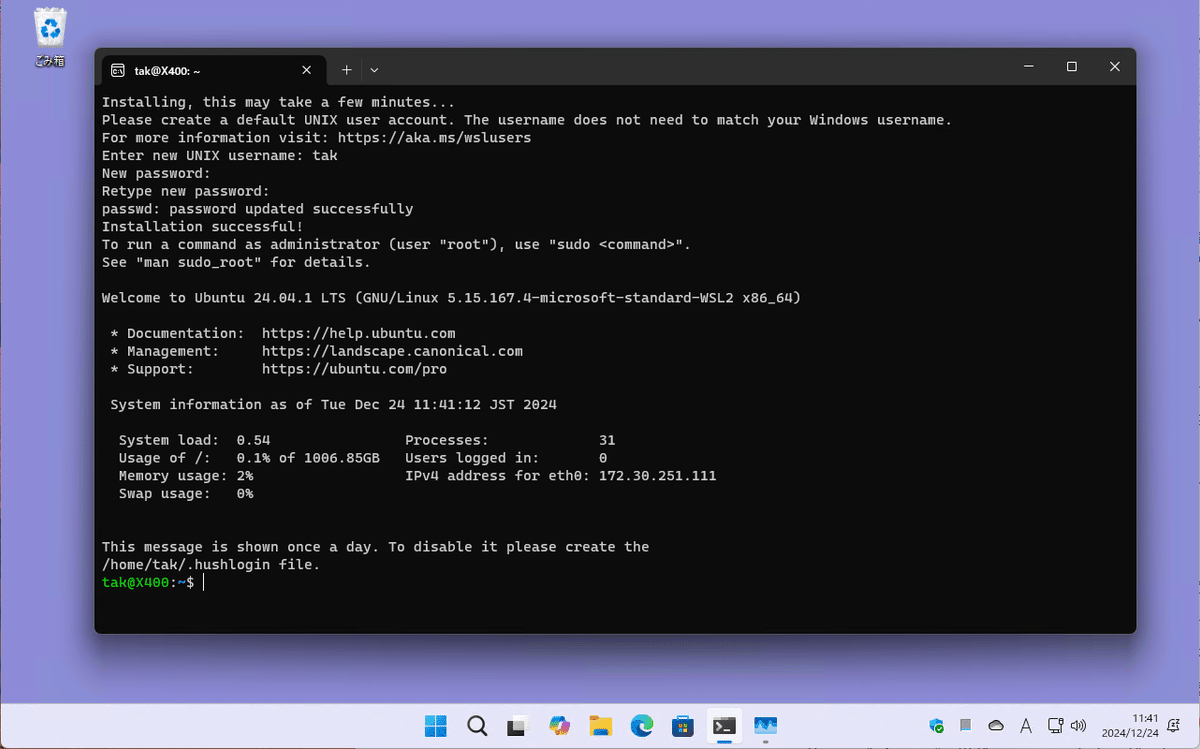Click the 'Welcome to Ubuntu 24.04.1 LTS' line

(x=451, y=298)
